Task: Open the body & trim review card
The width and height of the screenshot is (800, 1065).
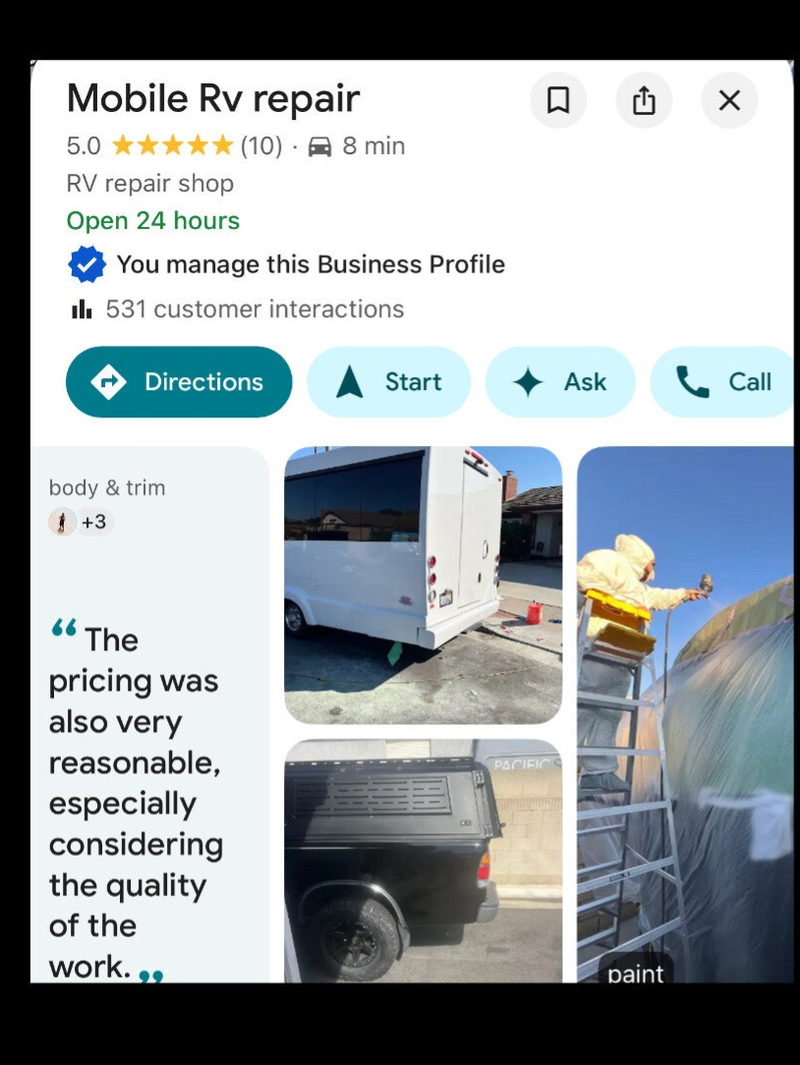Action: pos(150,714)
